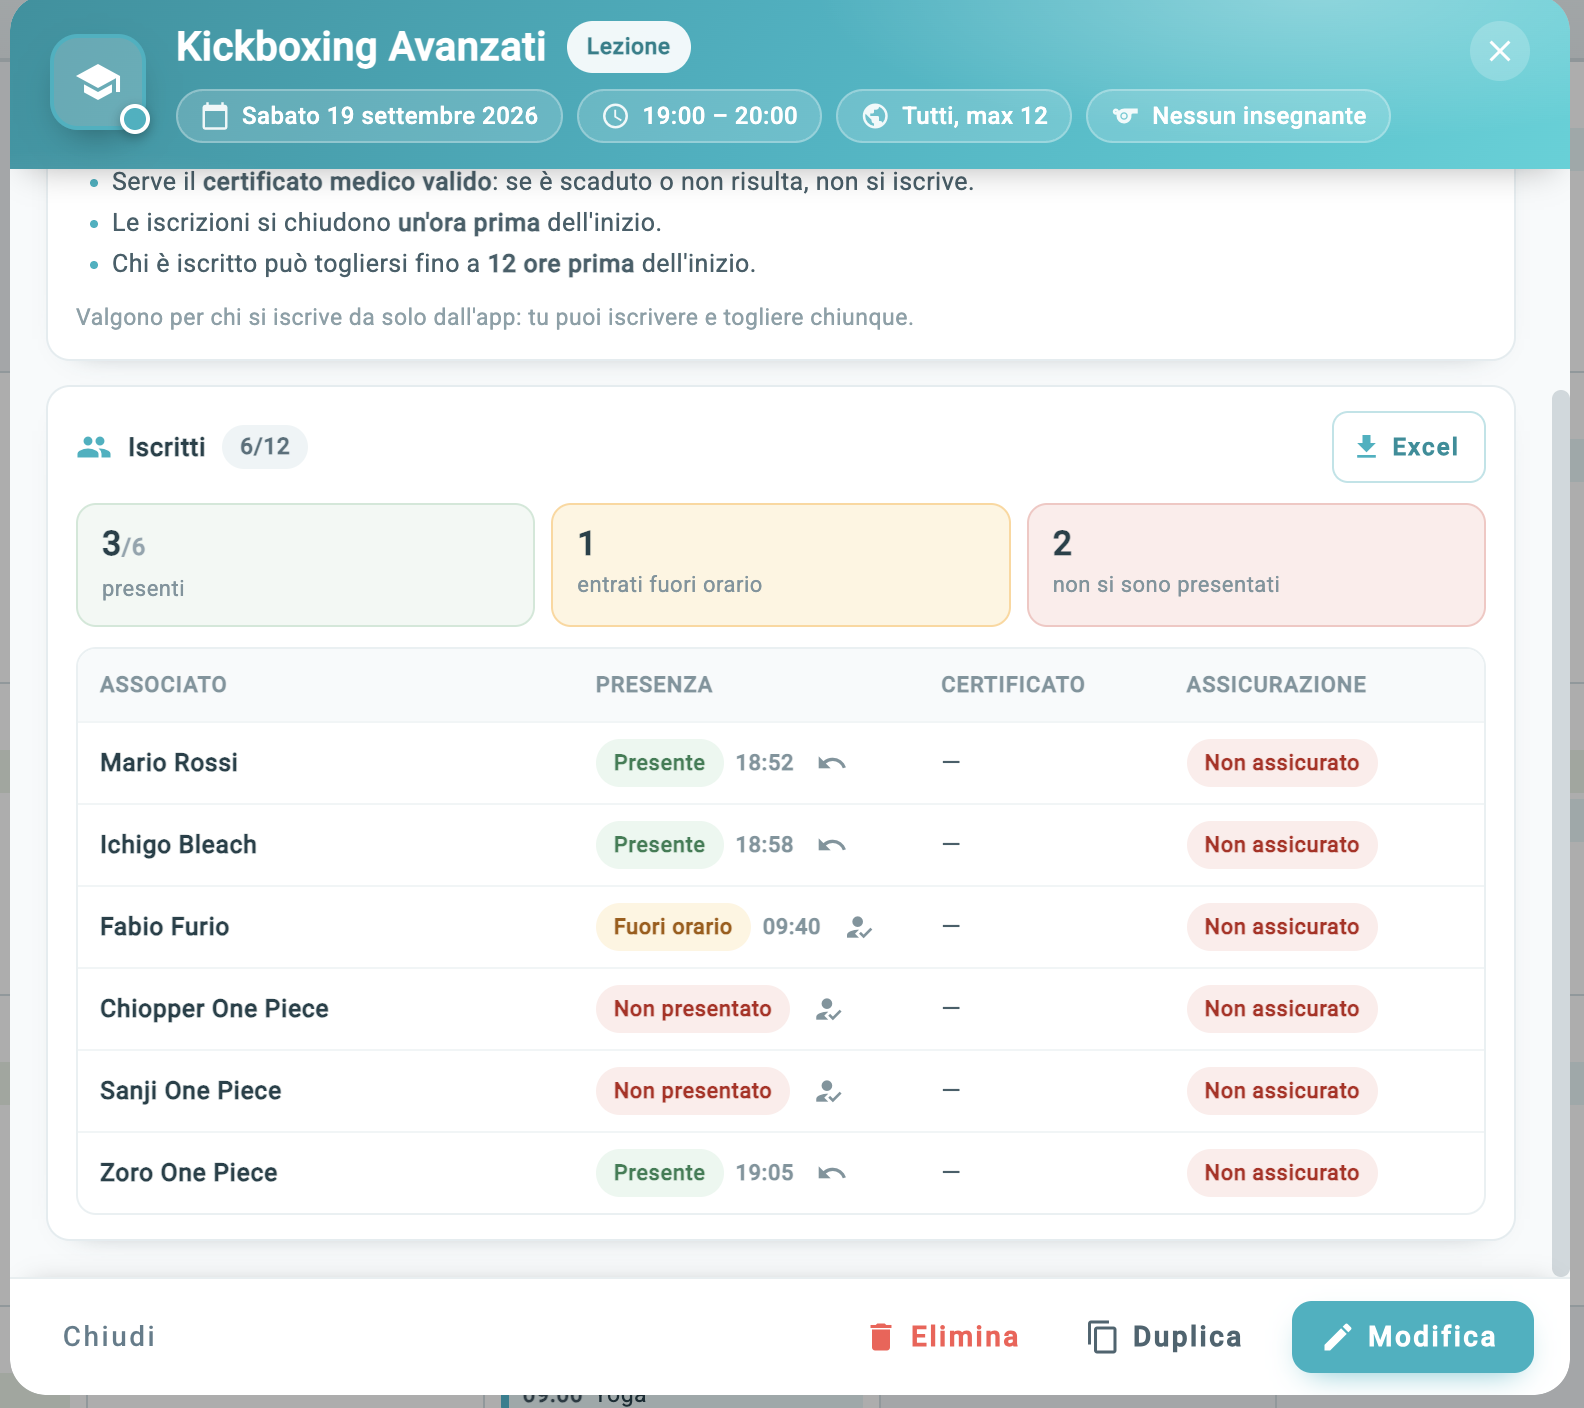Mark Sanji One Piece as present icon

tap(828, 1091)
